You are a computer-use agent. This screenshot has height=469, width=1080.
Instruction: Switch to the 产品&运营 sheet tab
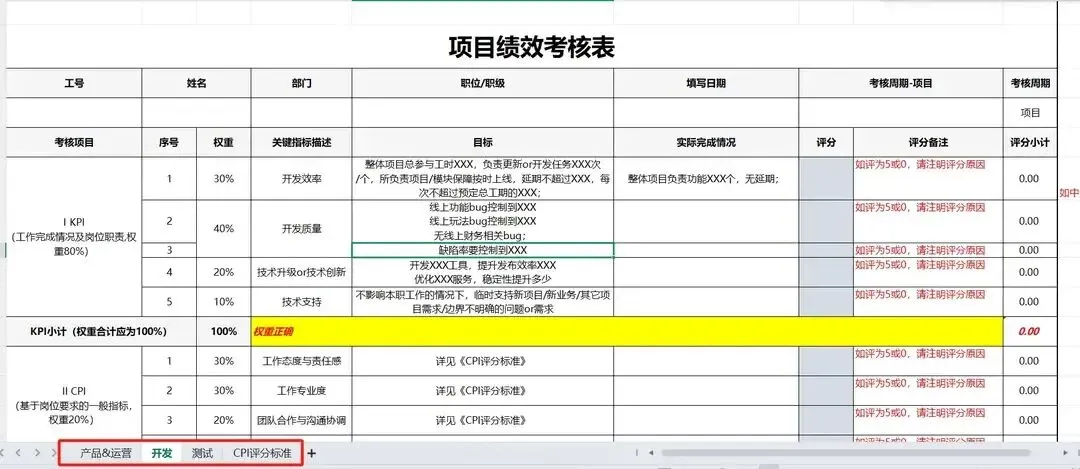106,453
